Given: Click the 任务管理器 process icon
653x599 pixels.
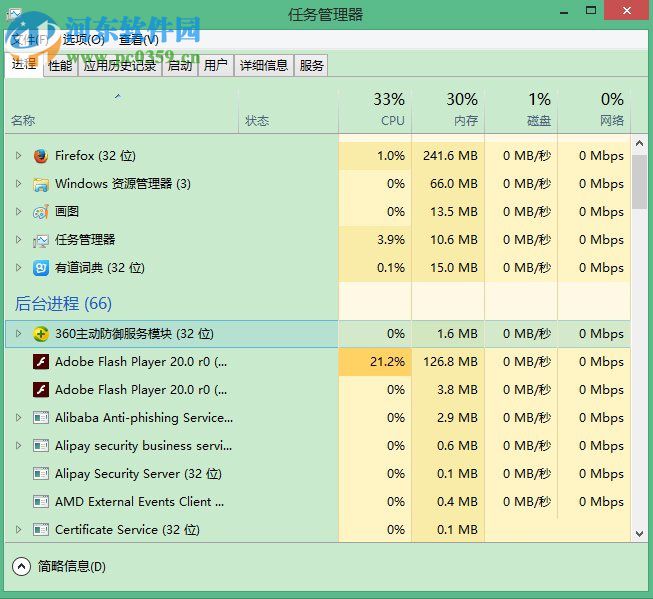Looking at the screenshot, I should (x=41, y=240).
